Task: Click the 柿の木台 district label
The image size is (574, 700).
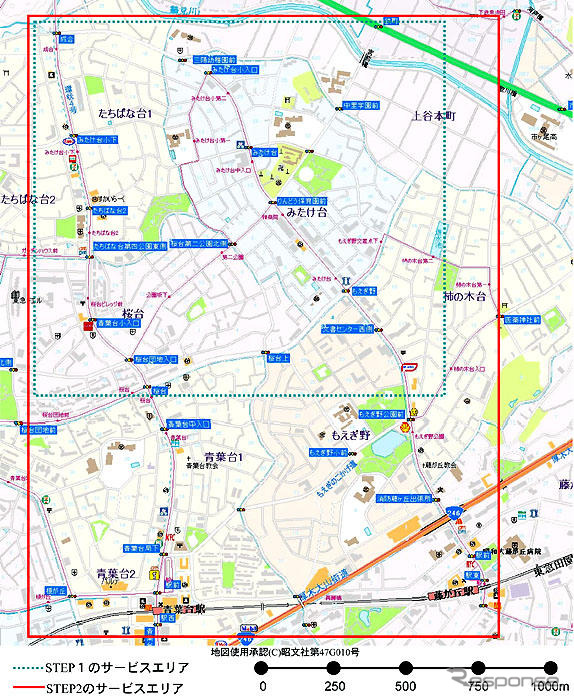Action: pos(465,296)
